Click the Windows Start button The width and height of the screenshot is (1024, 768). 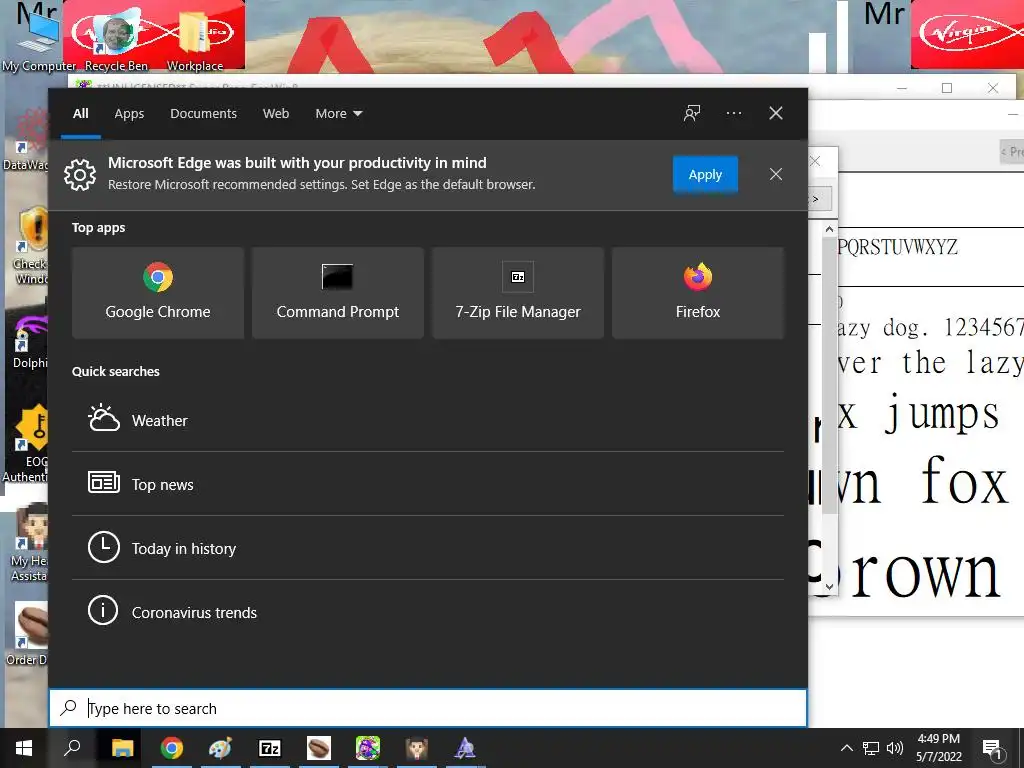[24, 748]
